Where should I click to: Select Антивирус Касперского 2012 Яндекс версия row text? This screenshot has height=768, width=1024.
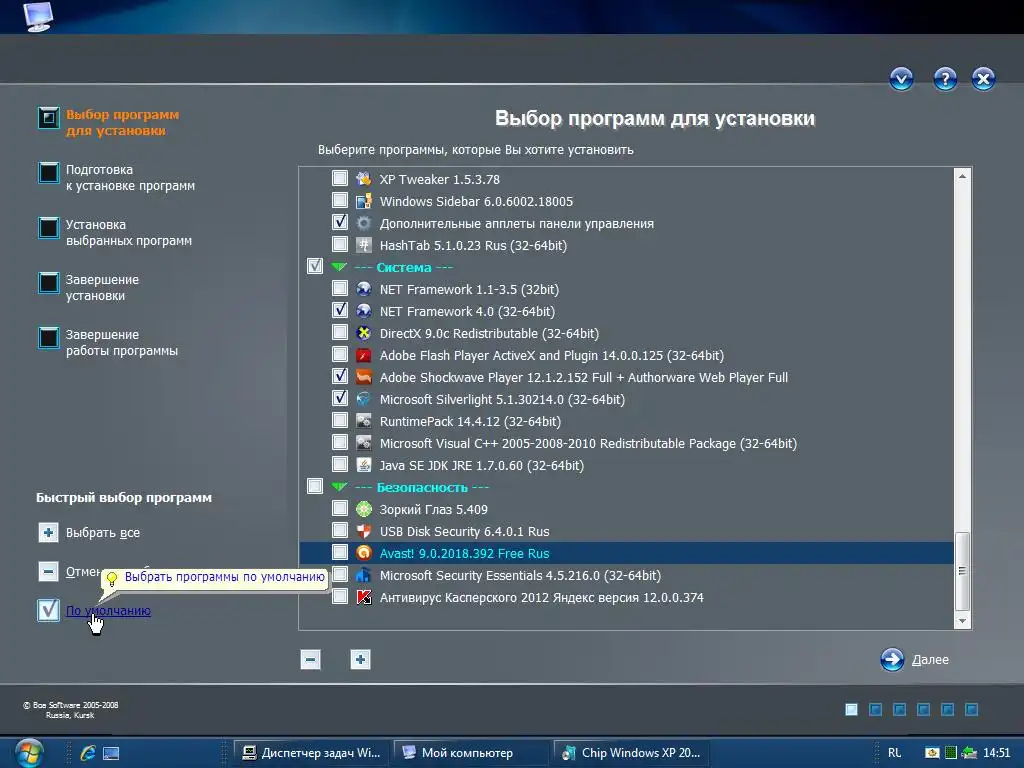542,598
